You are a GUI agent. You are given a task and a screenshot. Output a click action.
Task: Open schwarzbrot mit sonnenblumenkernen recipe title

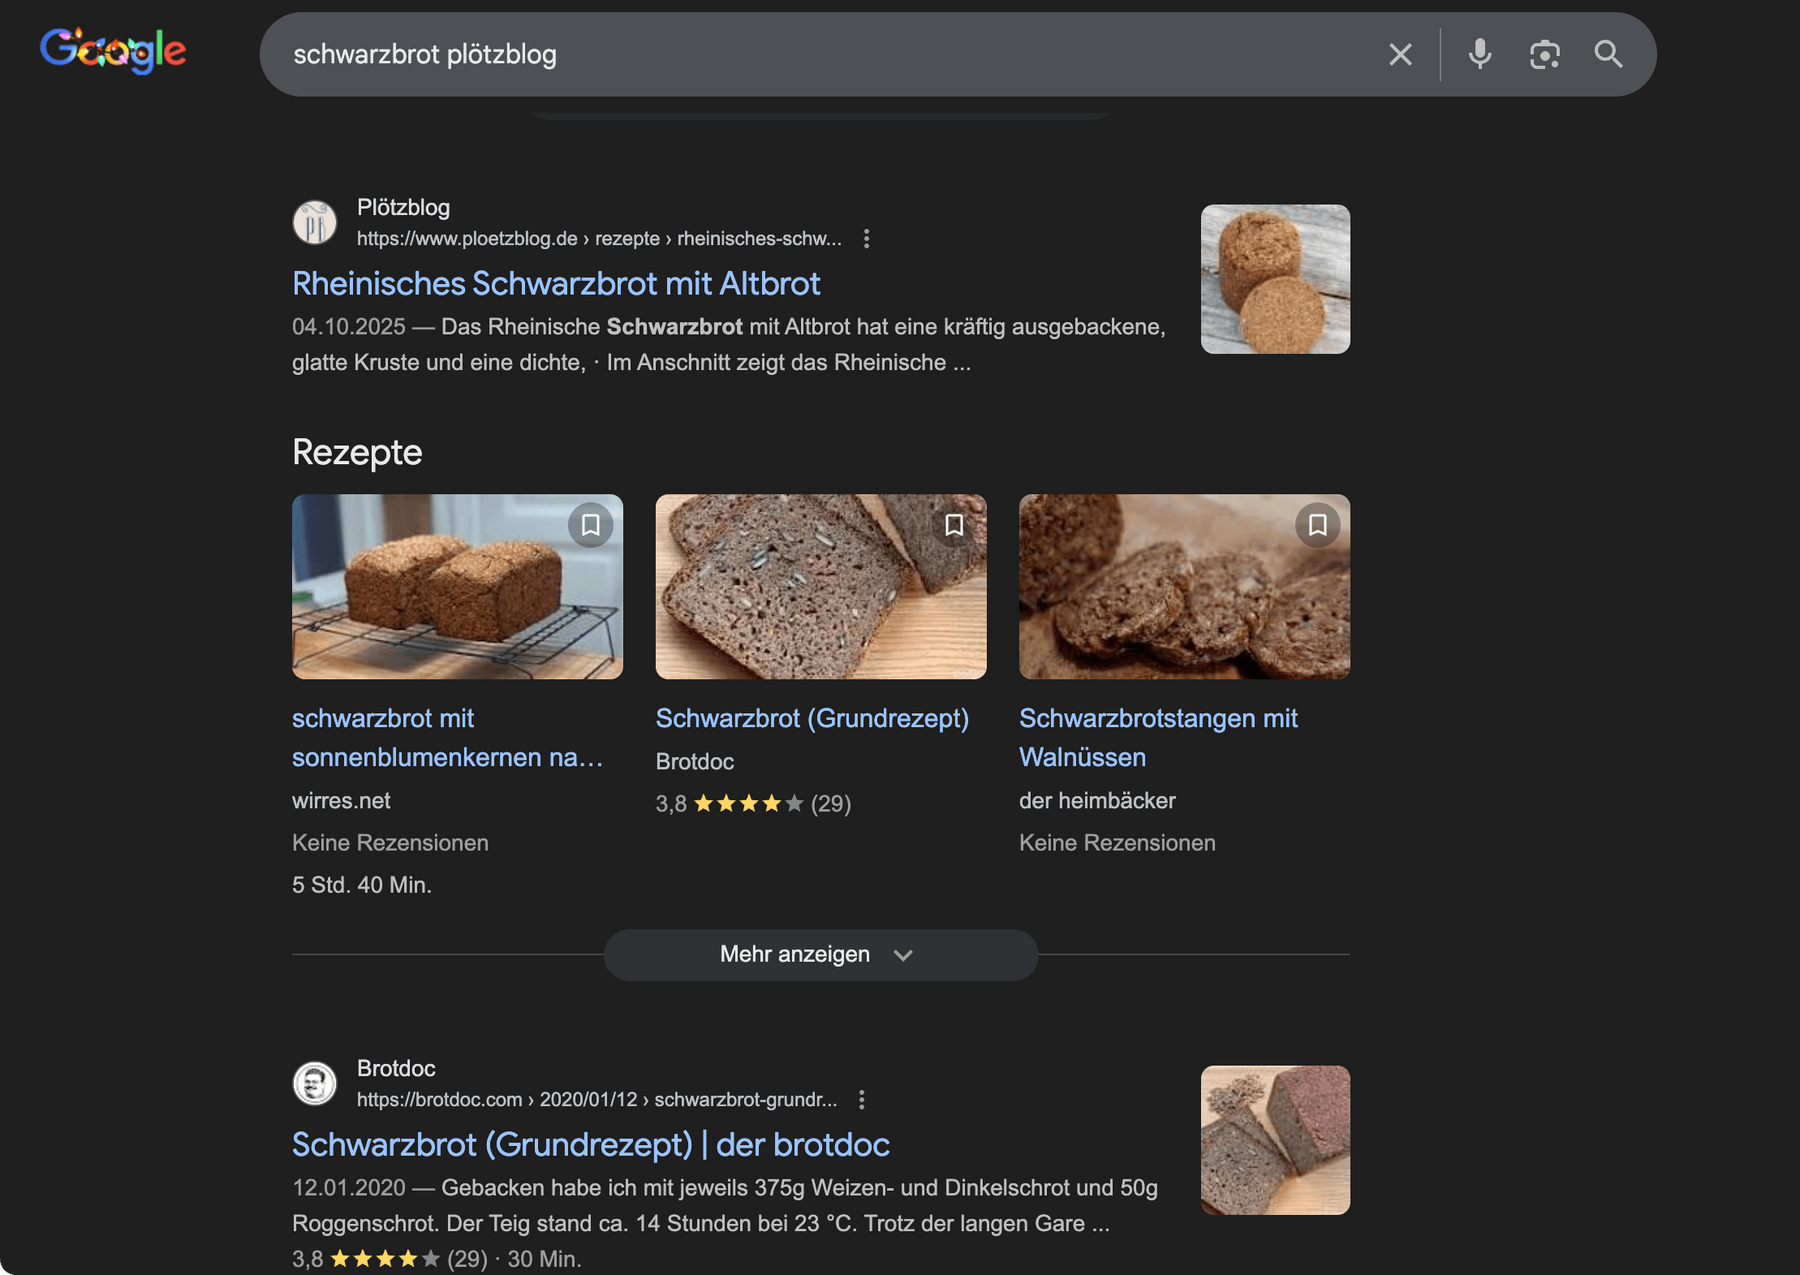(x=447, y=737)
